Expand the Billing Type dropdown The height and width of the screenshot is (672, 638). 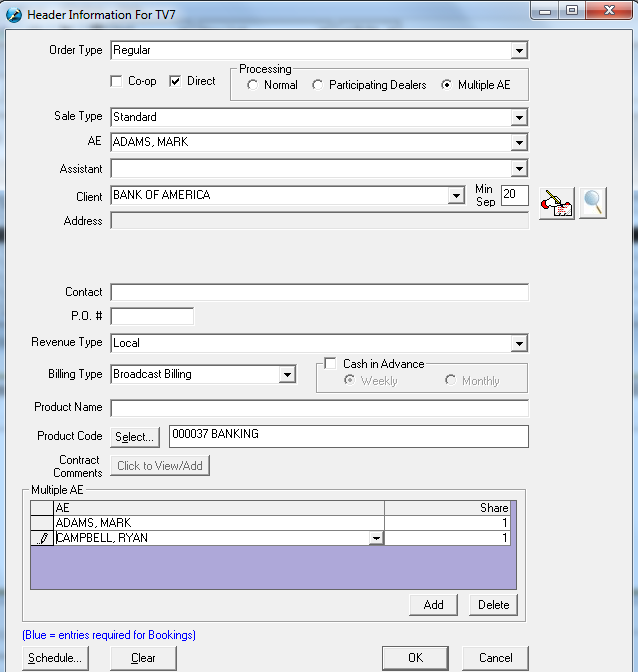pos(287,374)
